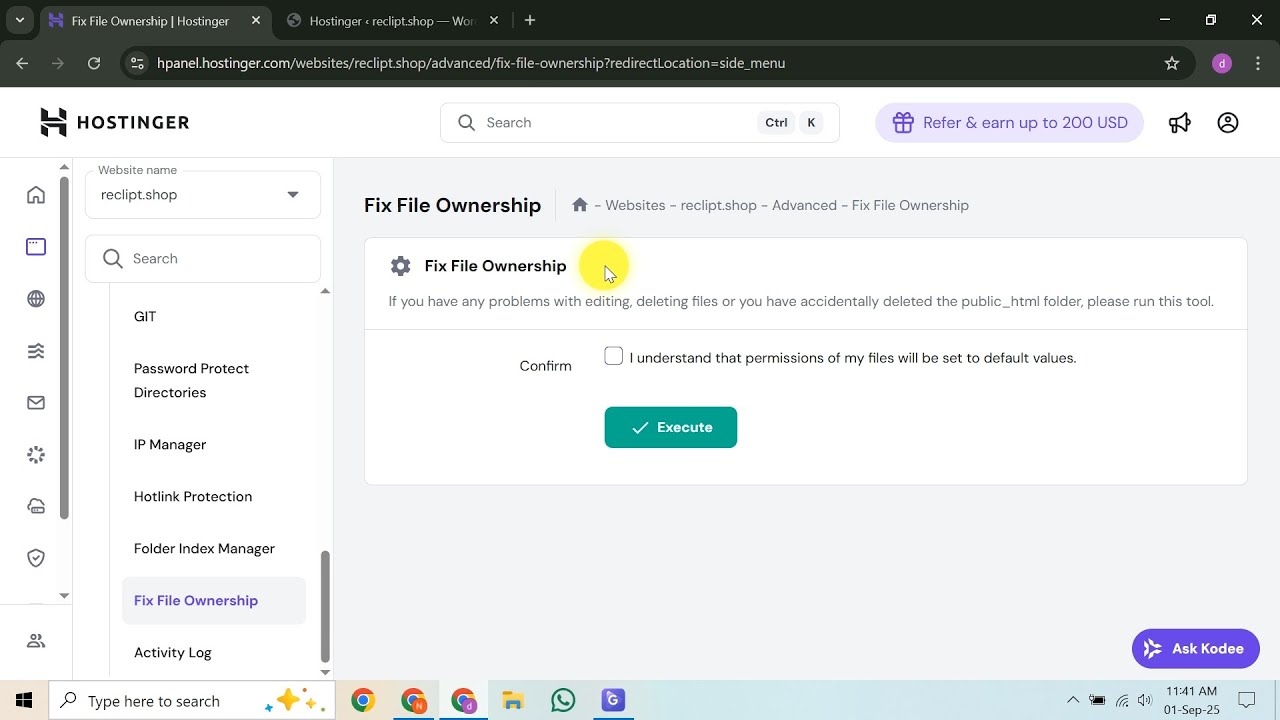Open the shield security icon in sidebar
Screen dimensions: 1280x720
(36, 558)
